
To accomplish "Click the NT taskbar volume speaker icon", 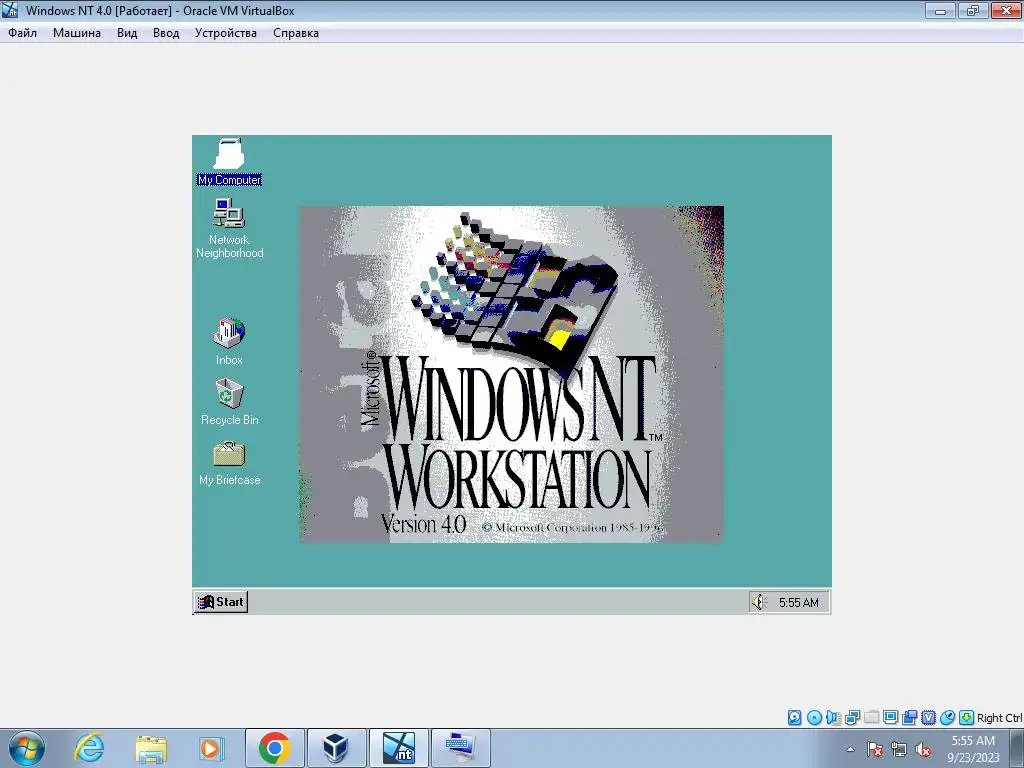I will point(758,602).
